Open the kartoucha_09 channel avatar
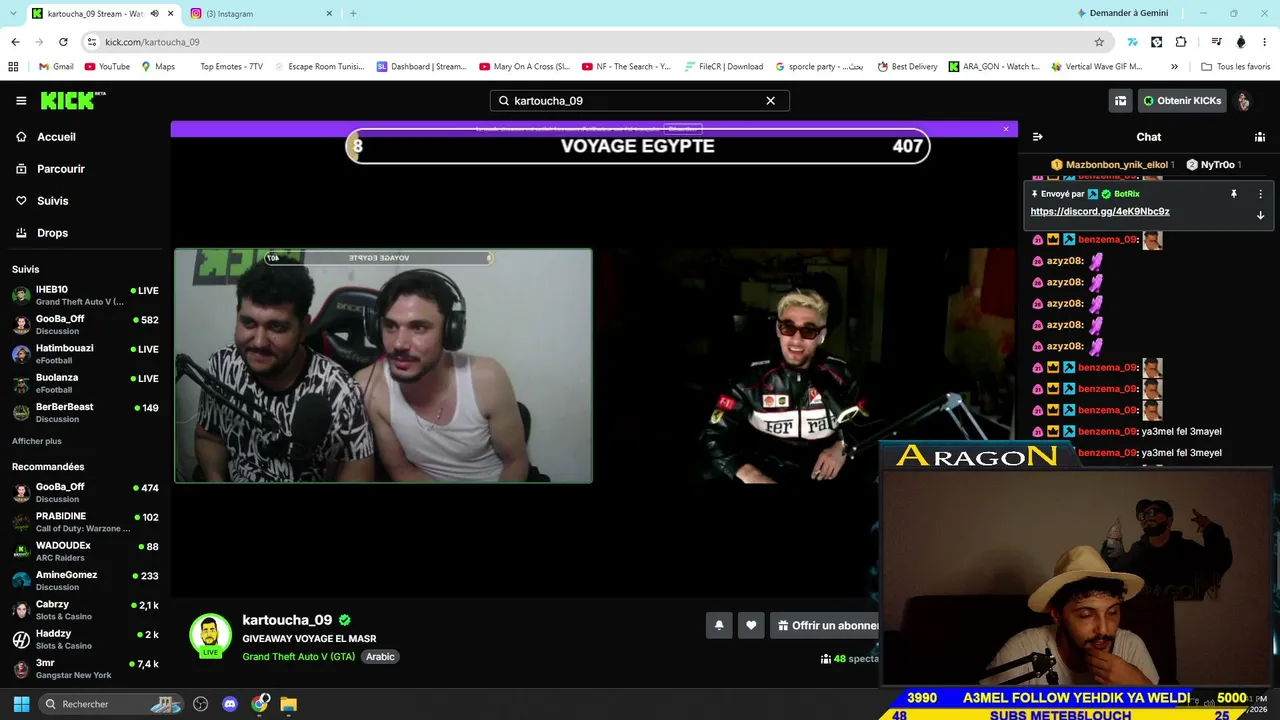This screenshot has width=1280, height=720. pos(210,635)
